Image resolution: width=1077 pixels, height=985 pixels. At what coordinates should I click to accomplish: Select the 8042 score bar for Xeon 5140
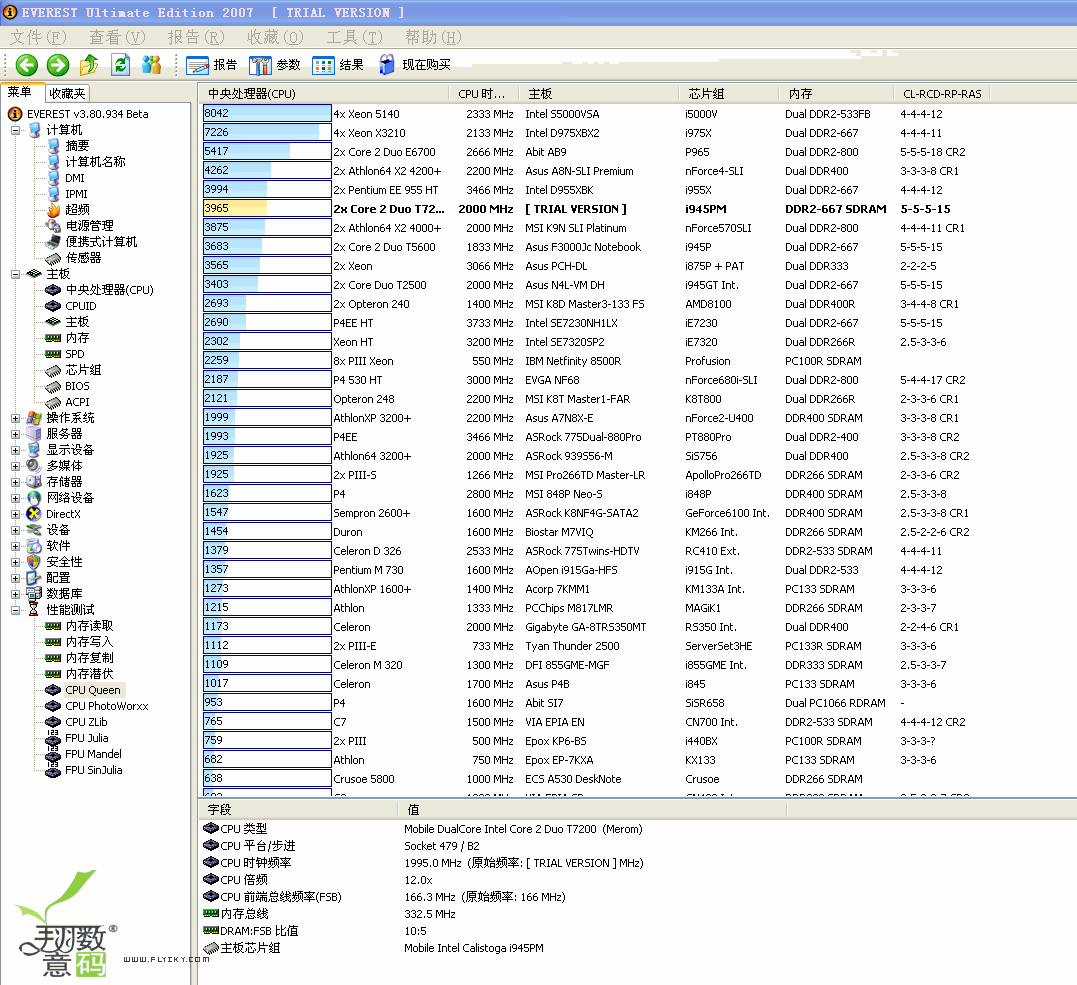pos(267,114)
